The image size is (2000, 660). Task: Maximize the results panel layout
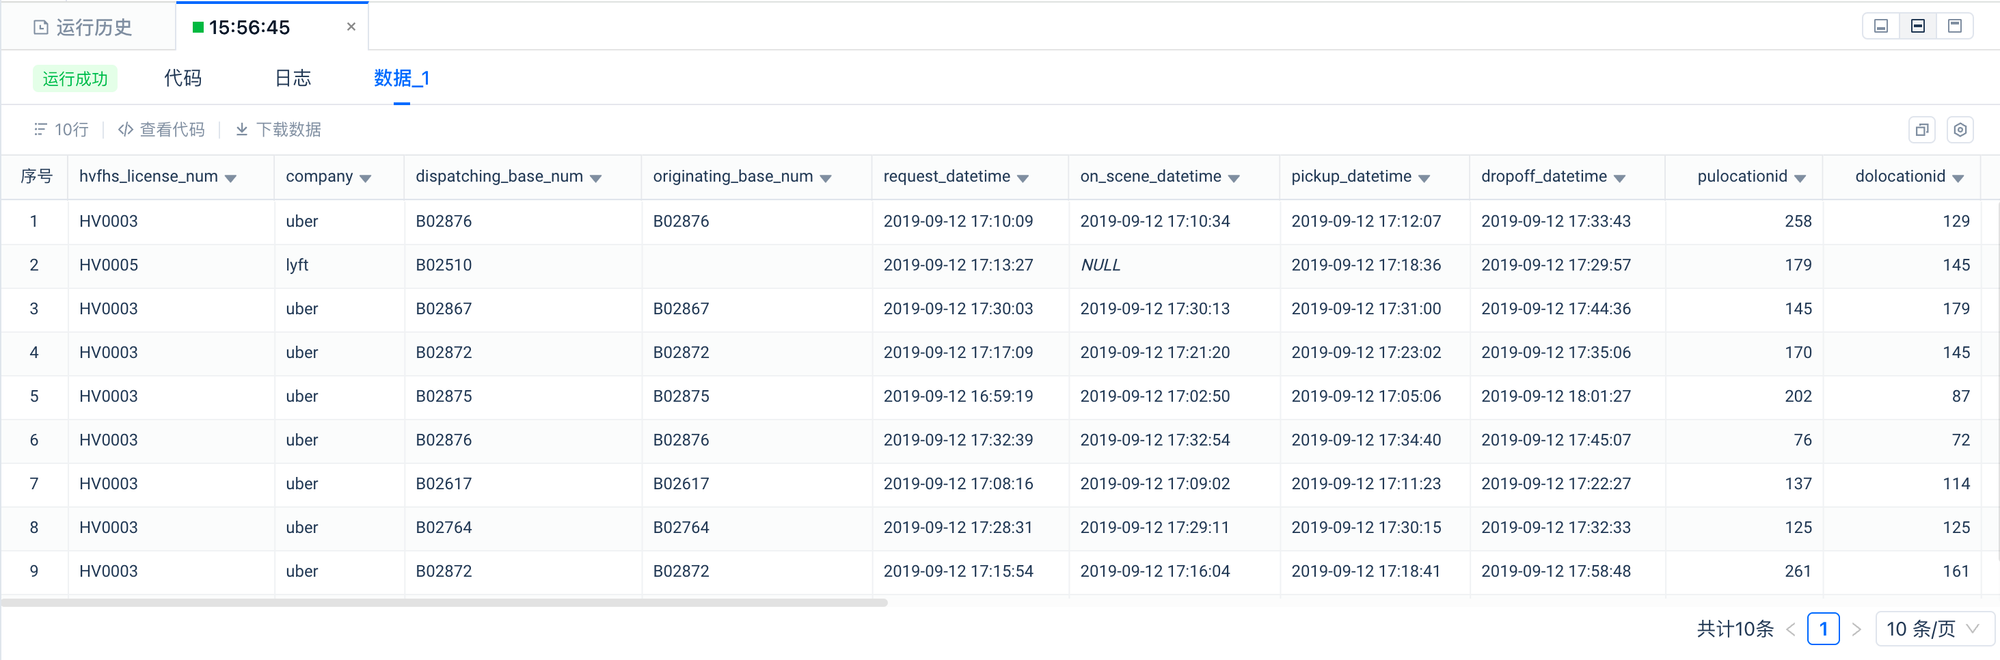1954,26
